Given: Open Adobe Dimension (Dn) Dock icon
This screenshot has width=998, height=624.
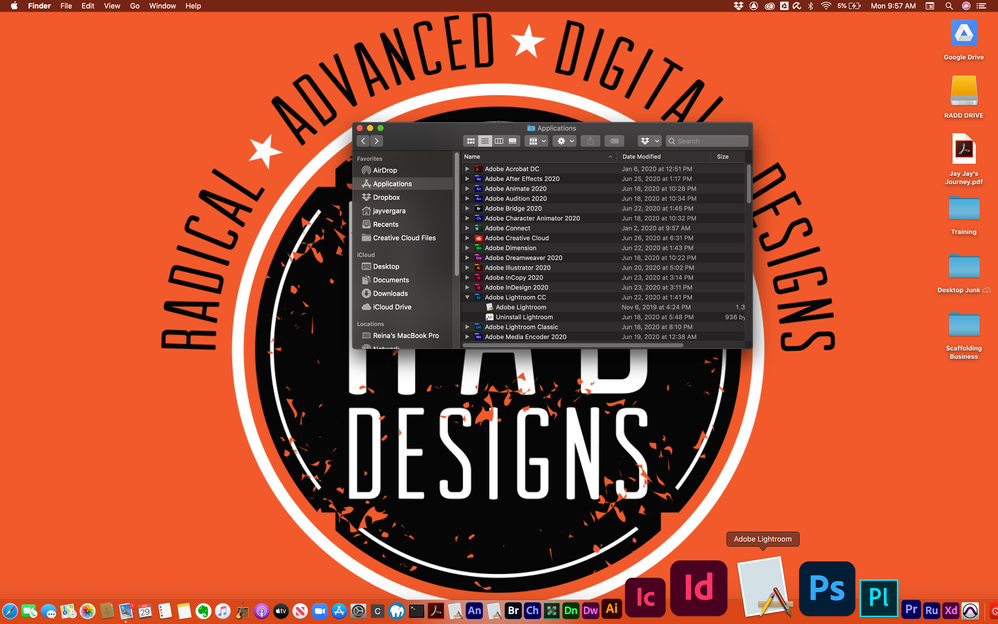Looking at the screenshot, I should [571, 611].
